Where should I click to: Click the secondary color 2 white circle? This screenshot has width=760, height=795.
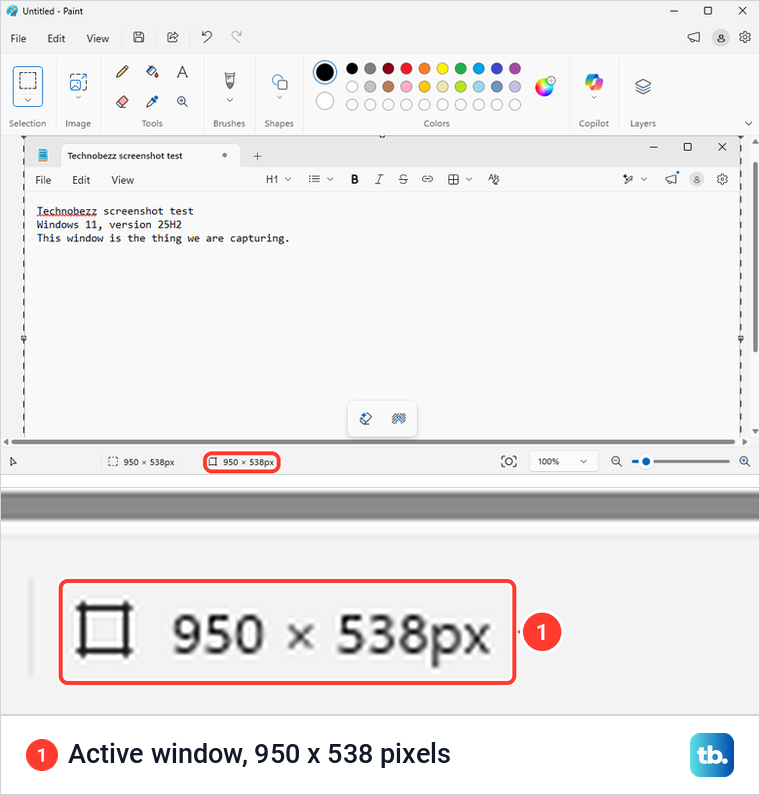[324, 101]
